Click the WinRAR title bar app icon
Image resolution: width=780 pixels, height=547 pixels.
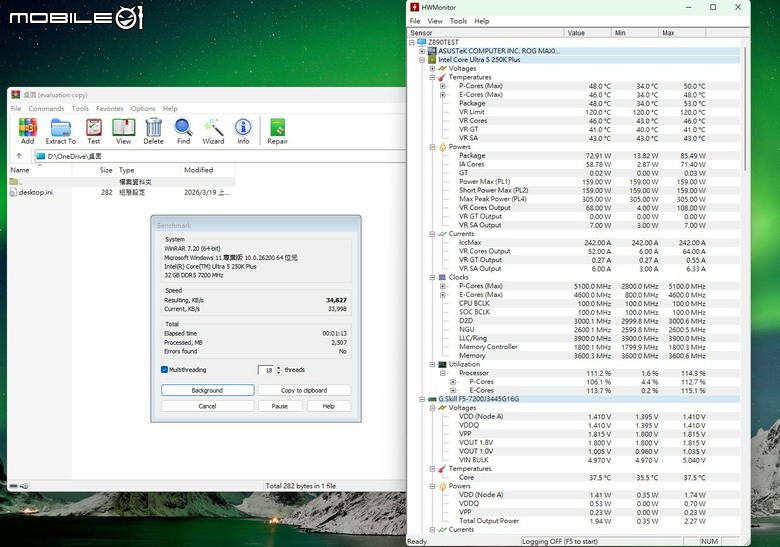[x=16, y=94]
